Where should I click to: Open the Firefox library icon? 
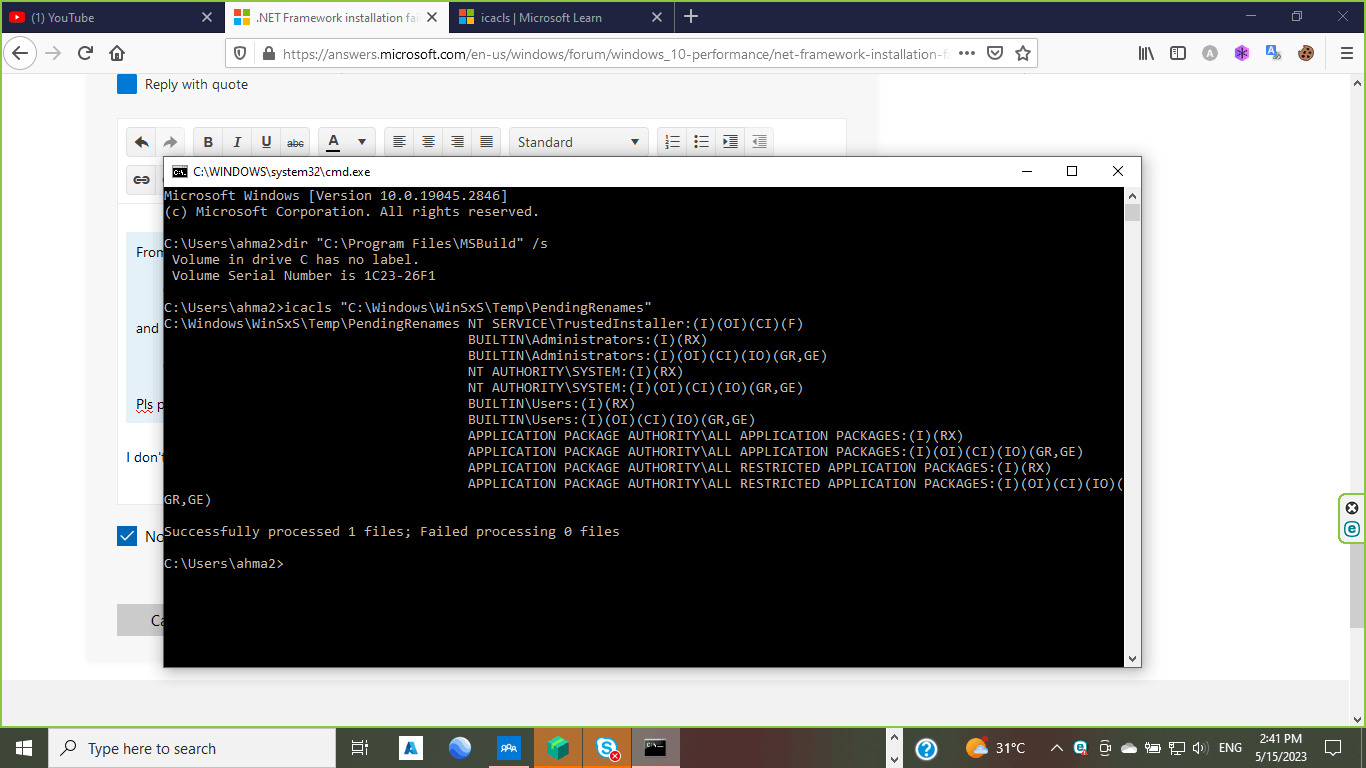[x=1146, y=53]
